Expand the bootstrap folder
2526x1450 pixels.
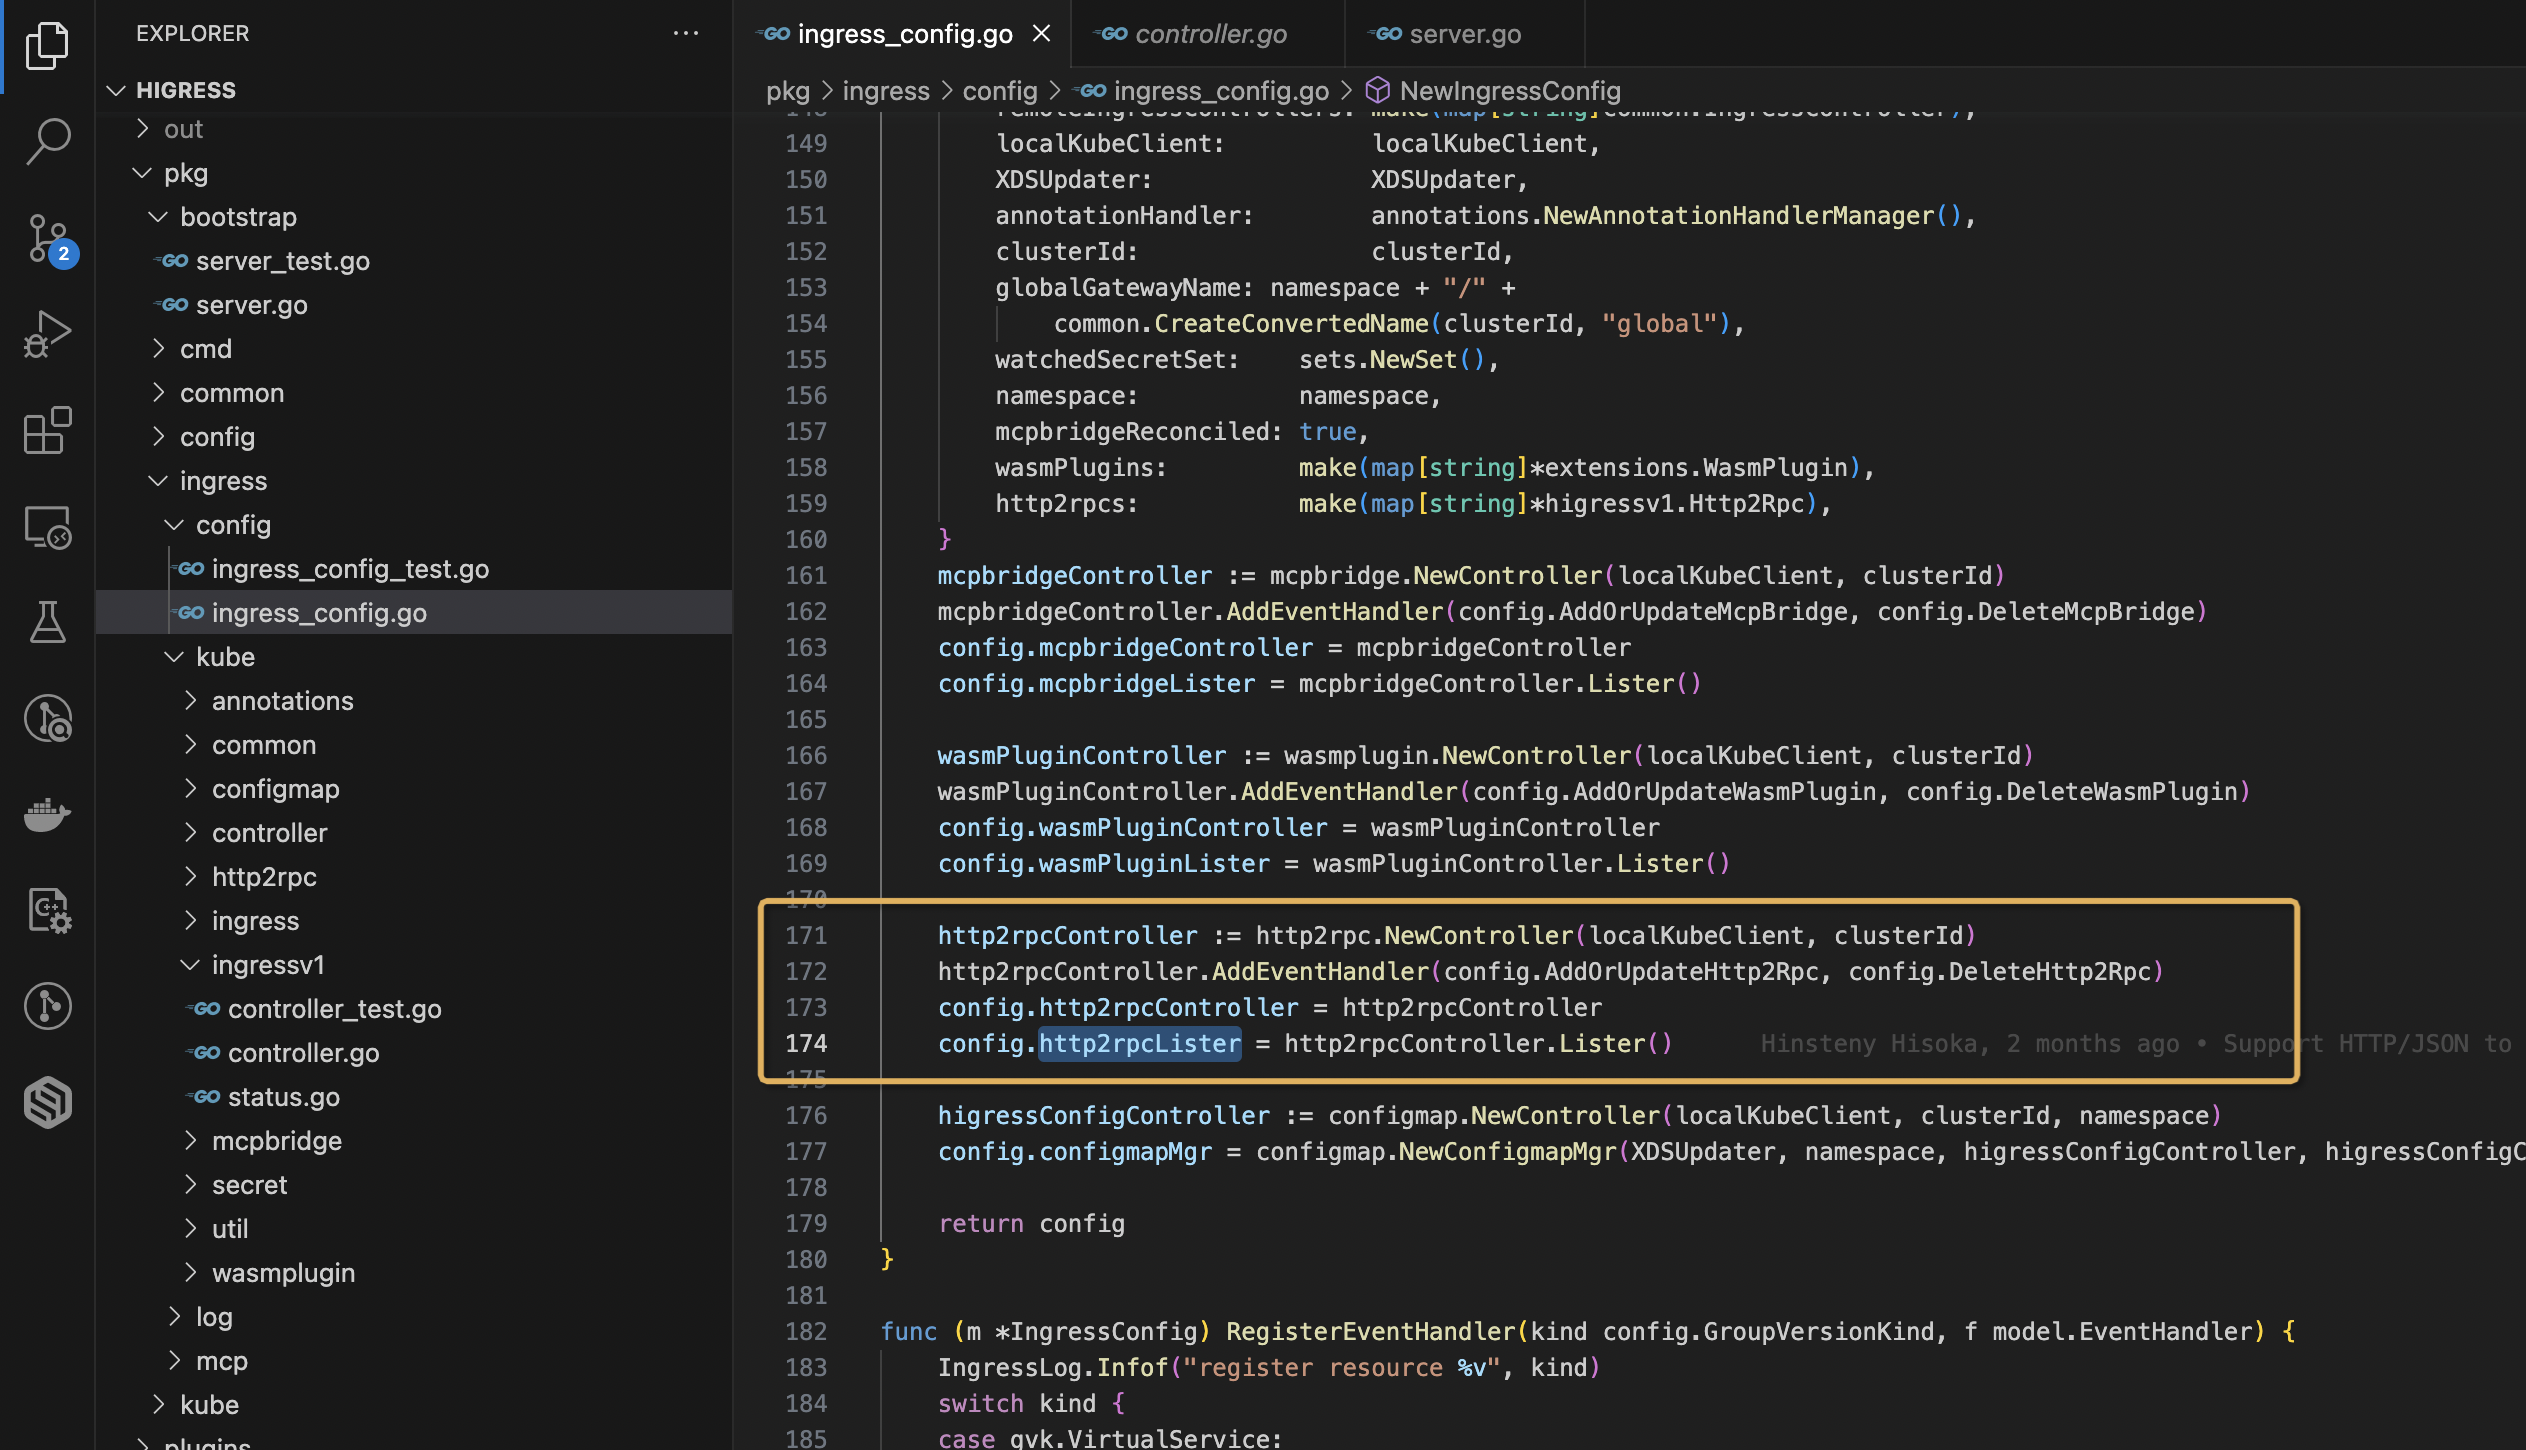[239, 216]
